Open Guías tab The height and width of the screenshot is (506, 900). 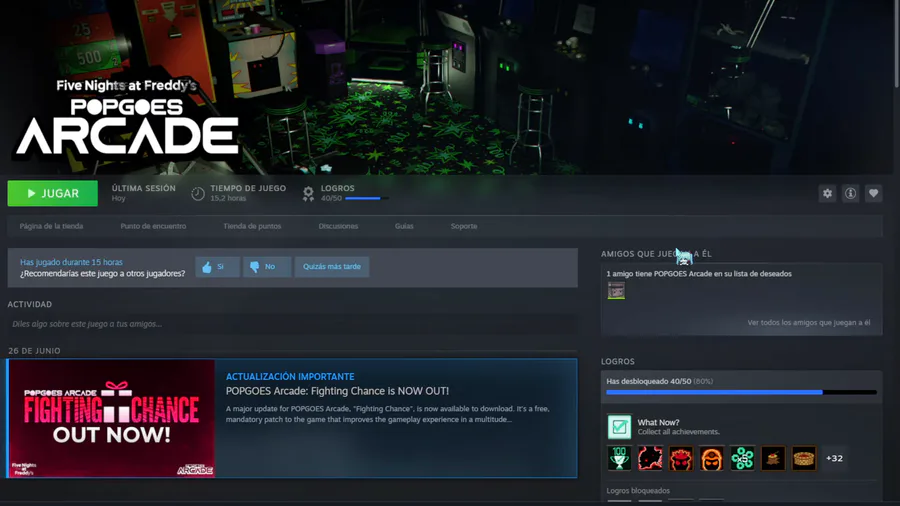pyautogui.click(x=404, y=226)
